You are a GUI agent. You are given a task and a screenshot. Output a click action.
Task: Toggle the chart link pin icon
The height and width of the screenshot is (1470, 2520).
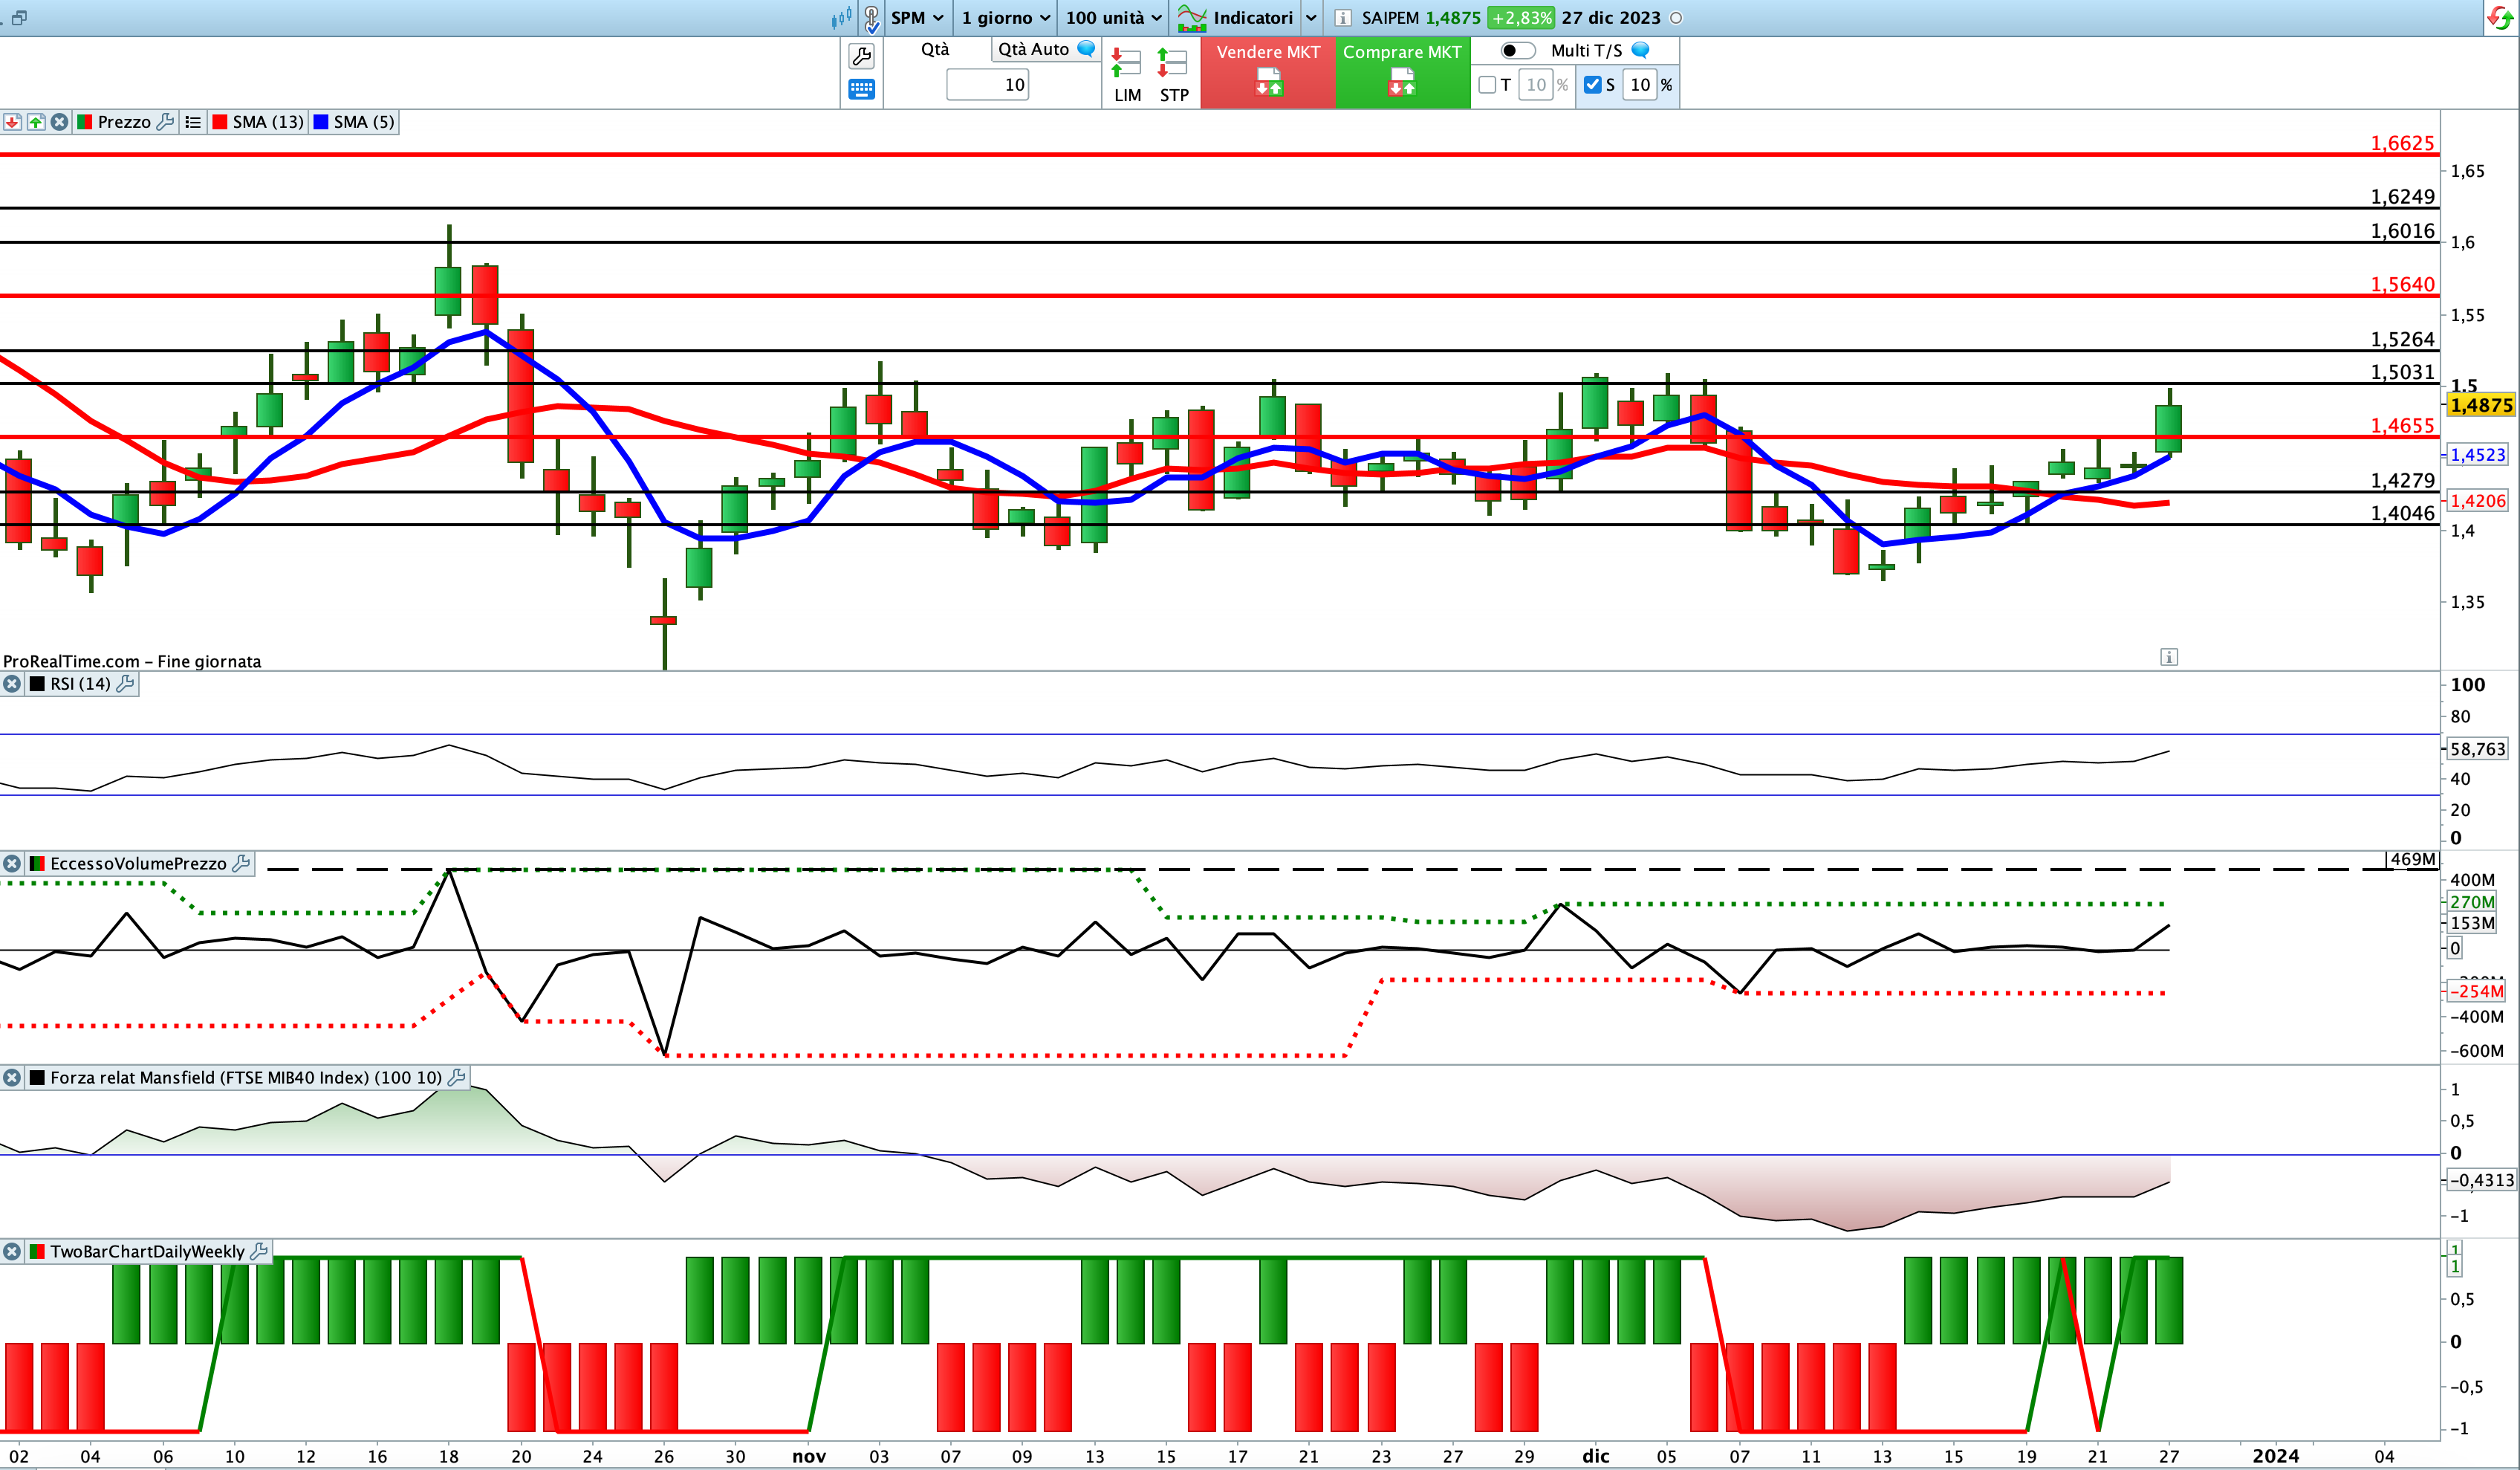pyautogui.click(x=871, y=18)
